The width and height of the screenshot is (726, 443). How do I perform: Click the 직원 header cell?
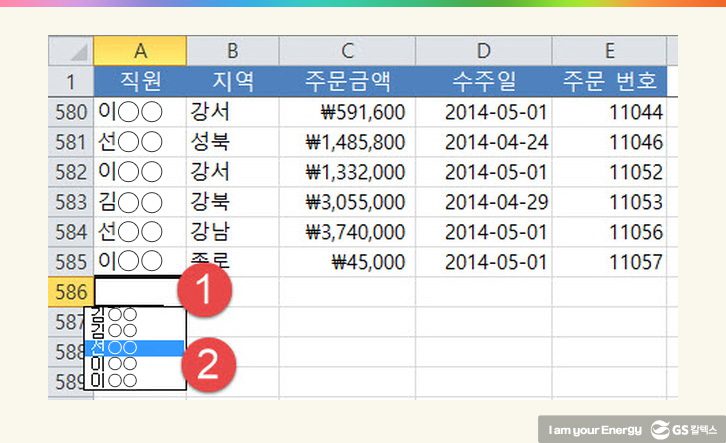tap(140, 80)
